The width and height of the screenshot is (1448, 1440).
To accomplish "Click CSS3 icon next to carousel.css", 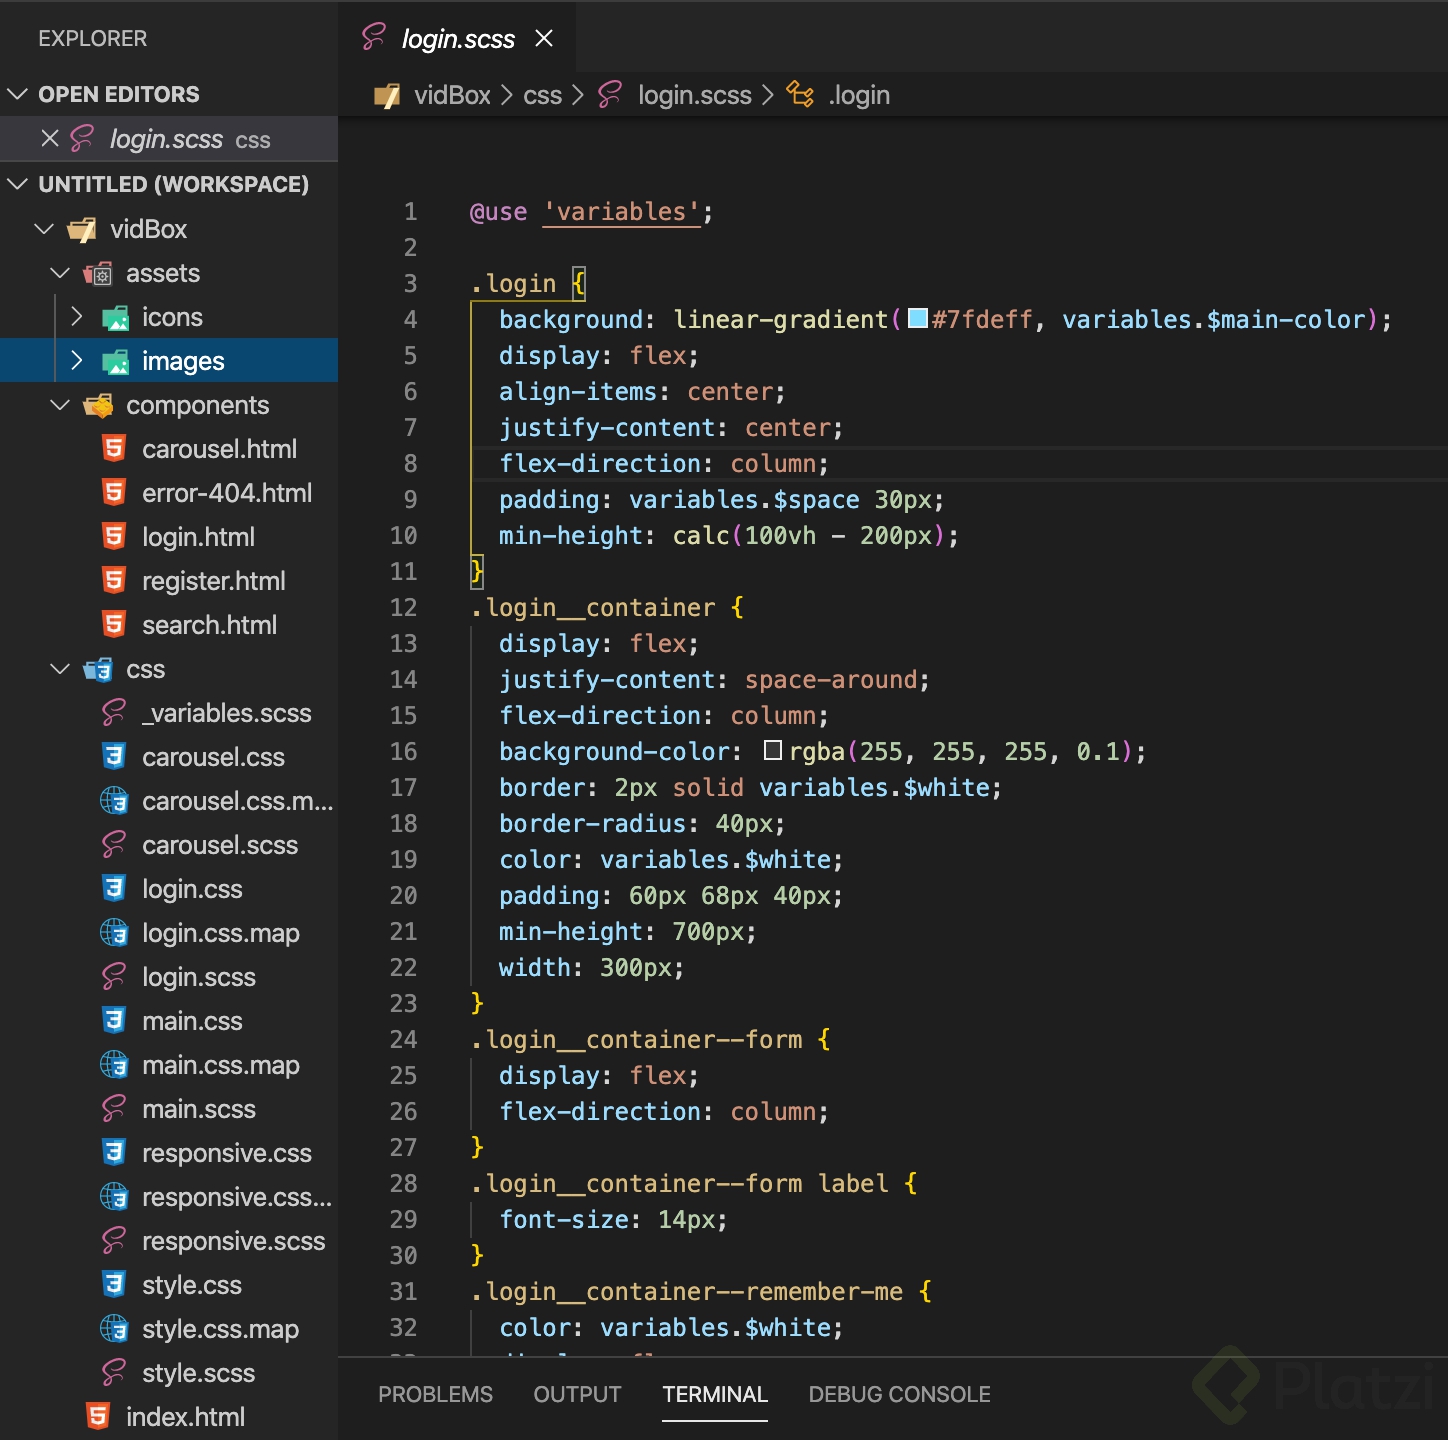I will point(115,757).
